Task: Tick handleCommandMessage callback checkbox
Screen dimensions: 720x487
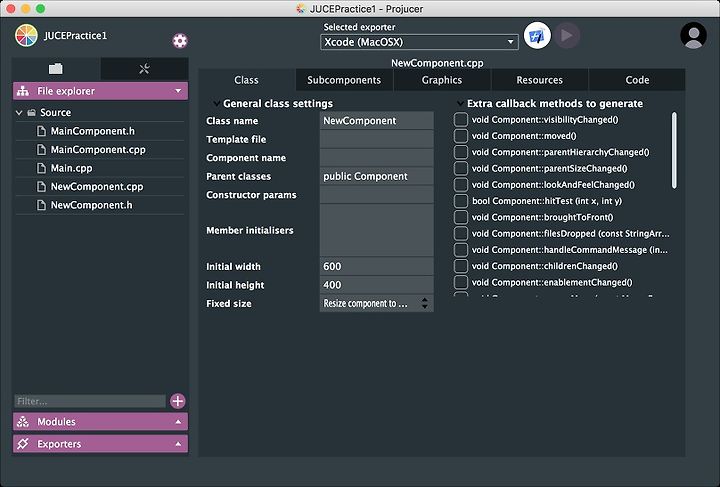Action: 461,250
